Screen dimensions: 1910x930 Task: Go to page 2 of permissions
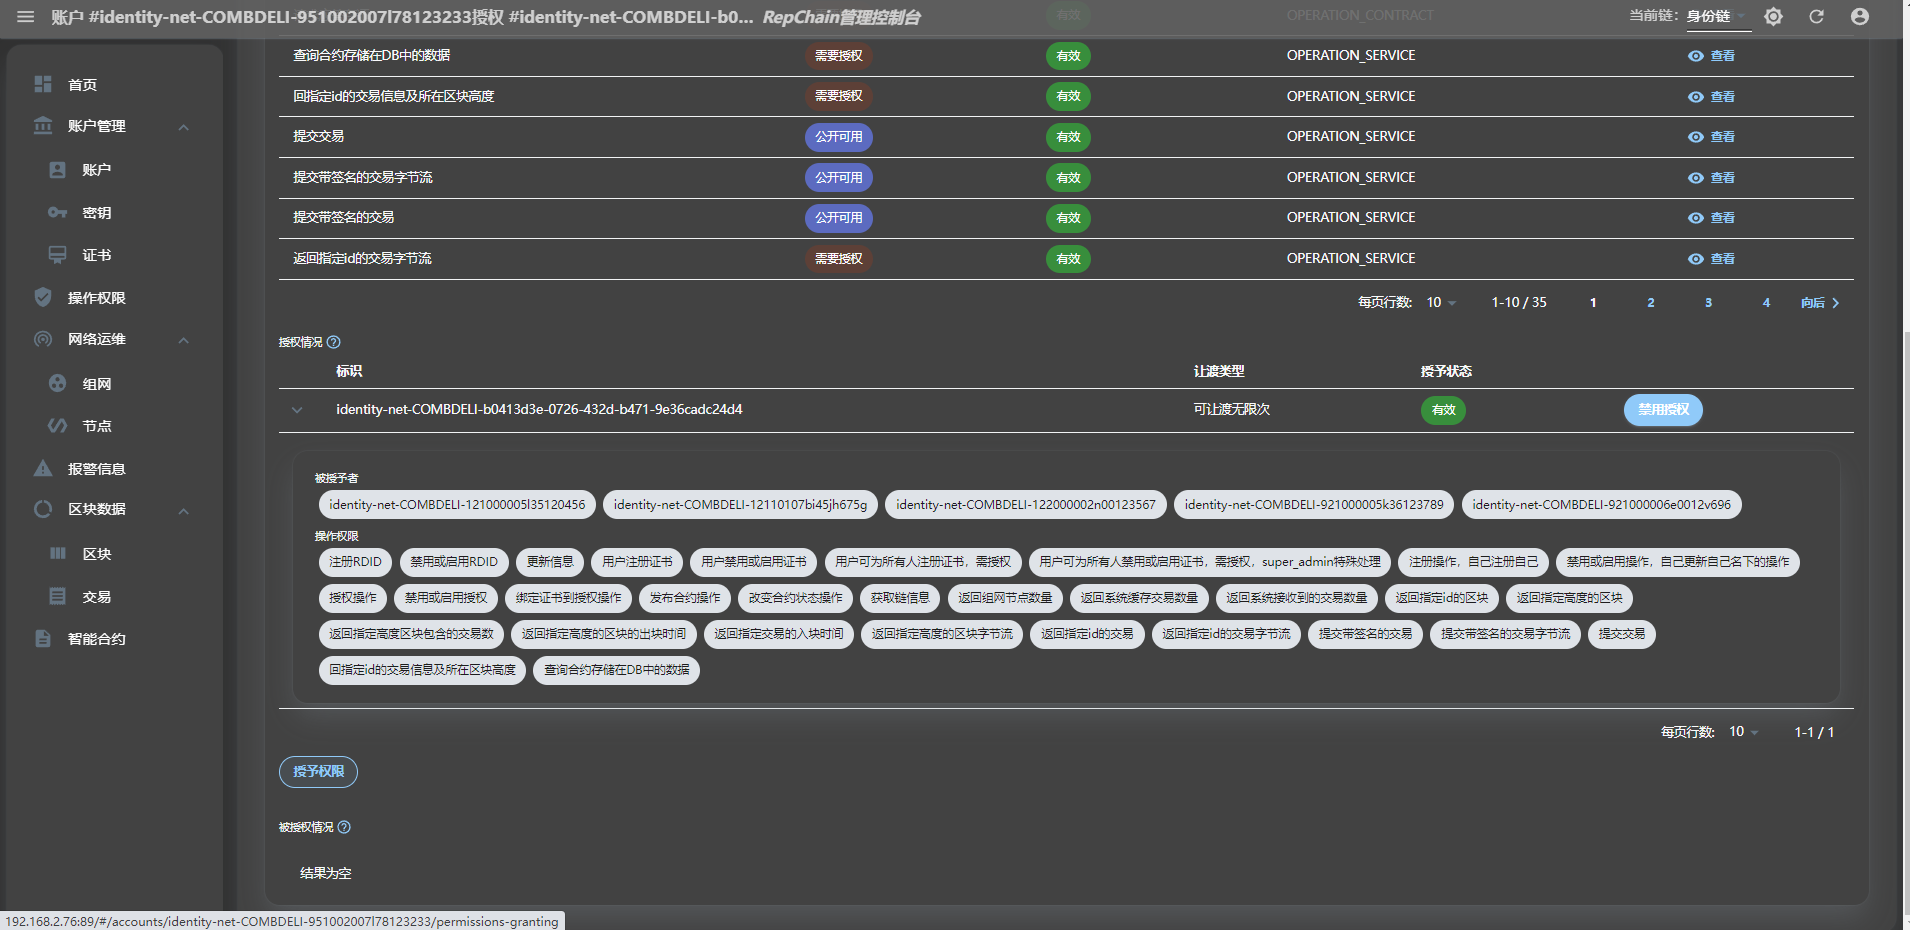point(1651,303)
